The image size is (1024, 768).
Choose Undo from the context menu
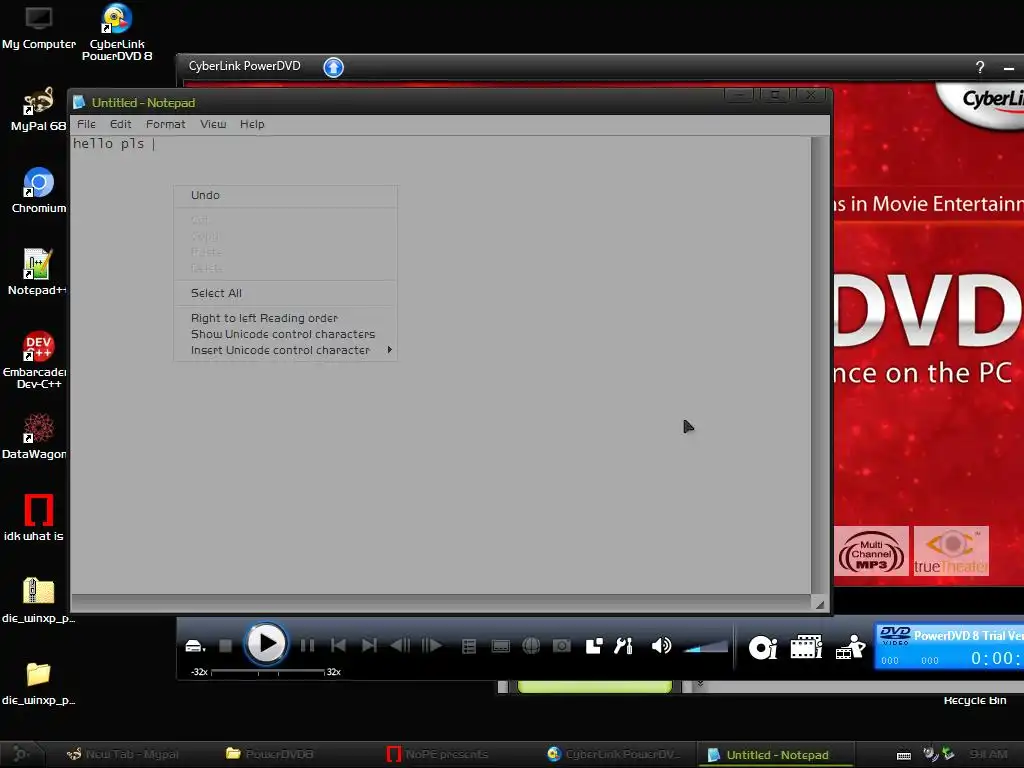285,195
